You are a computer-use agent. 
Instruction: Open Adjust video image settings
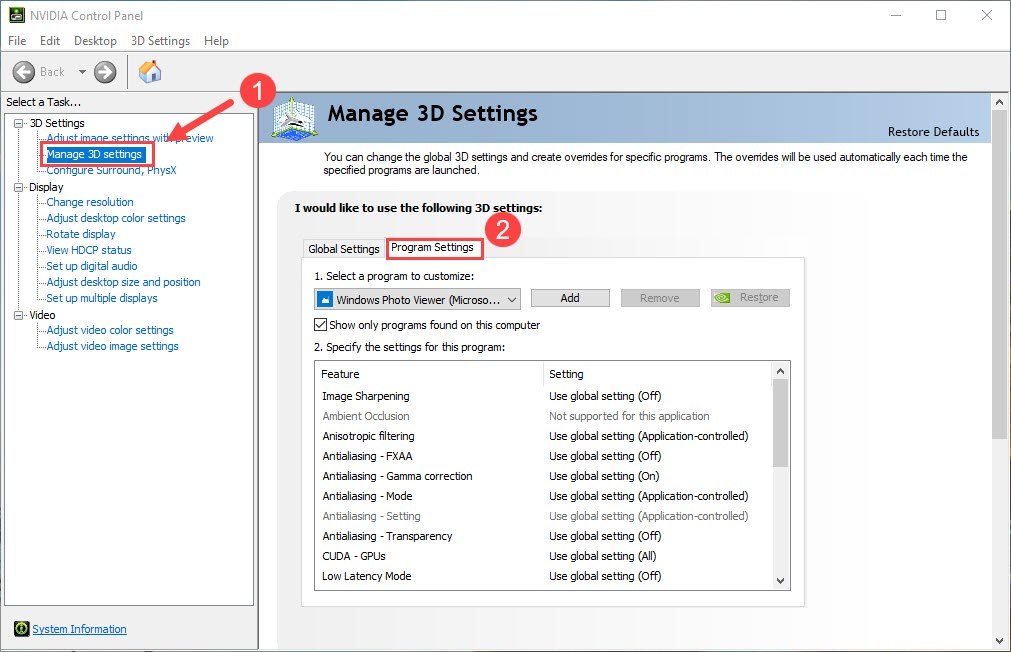click(x=112, y=346)
